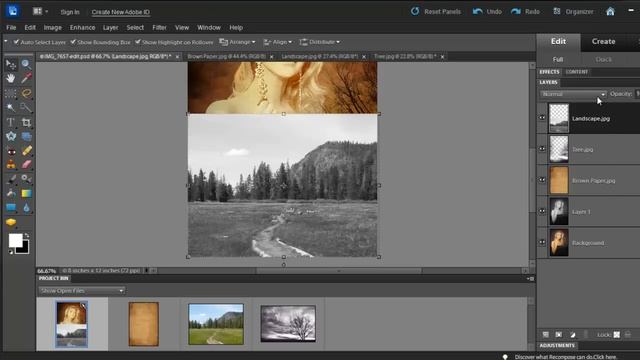Select the Smart Brush tool

[26, 179]
